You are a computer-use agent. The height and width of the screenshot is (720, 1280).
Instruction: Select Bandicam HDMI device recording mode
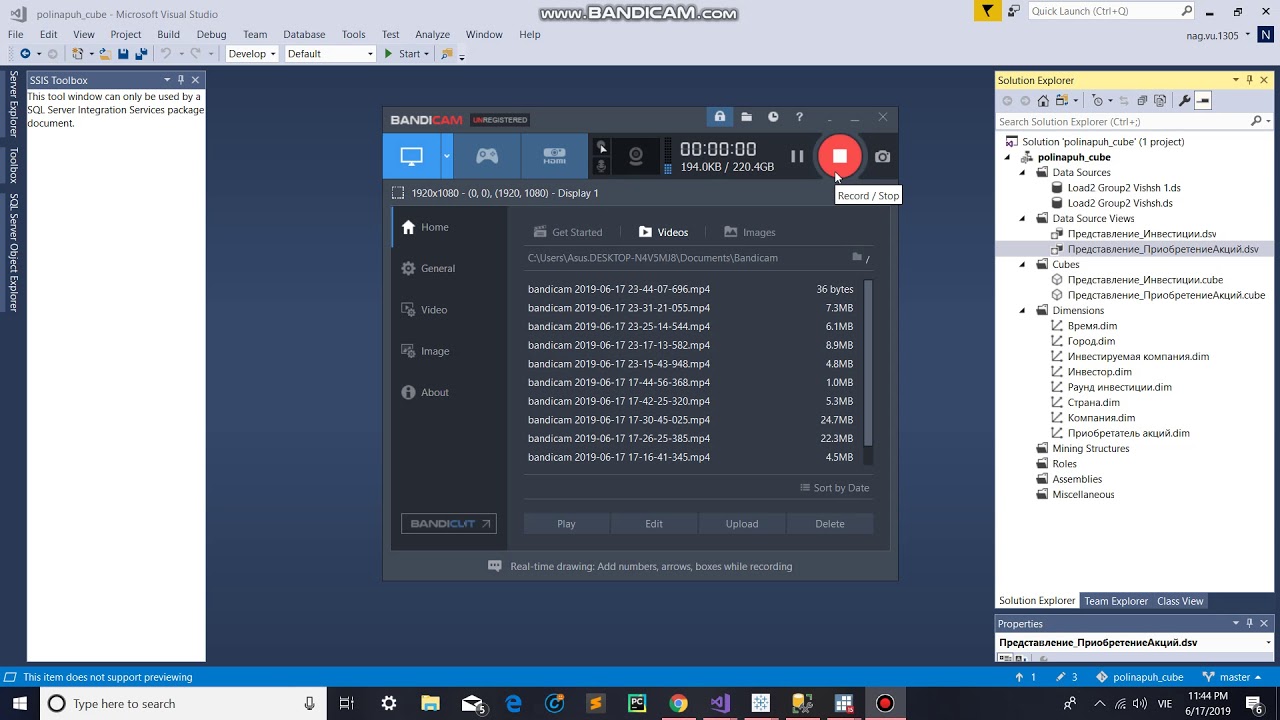click(554, 156)
